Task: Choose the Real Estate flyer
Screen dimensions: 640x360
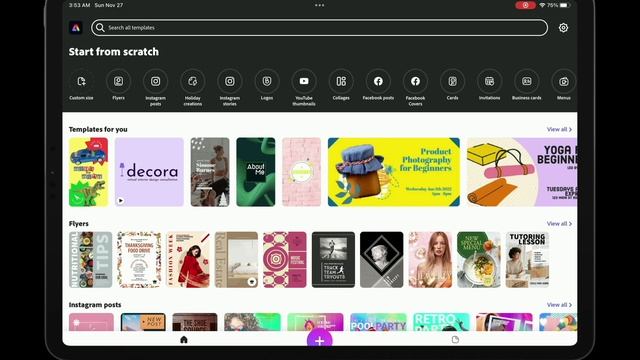Action: 236,260
